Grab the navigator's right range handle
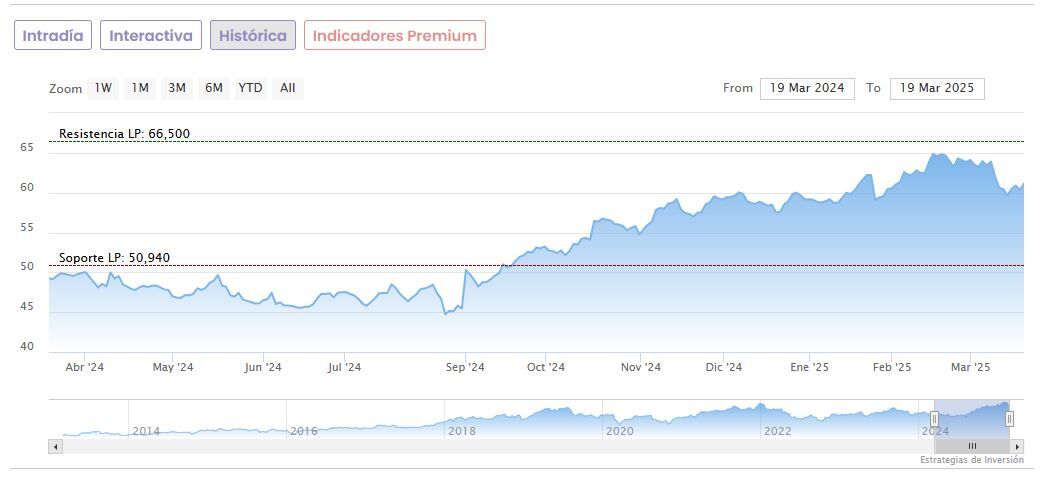Image resolution: width=1043 pixels, height=479 pixels. point(1009,419)
